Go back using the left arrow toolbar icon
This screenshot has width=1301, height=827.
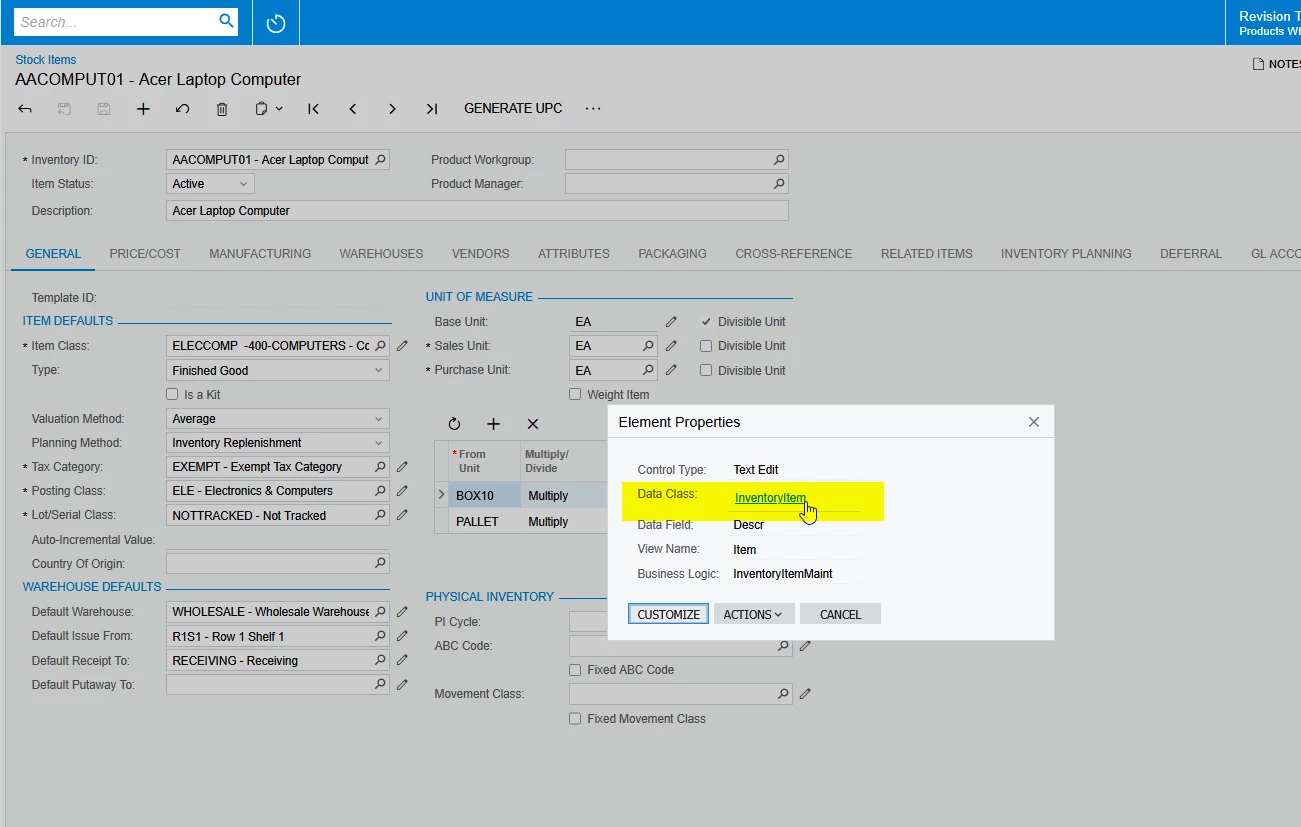pyautogui.click(x=25, y=109)
